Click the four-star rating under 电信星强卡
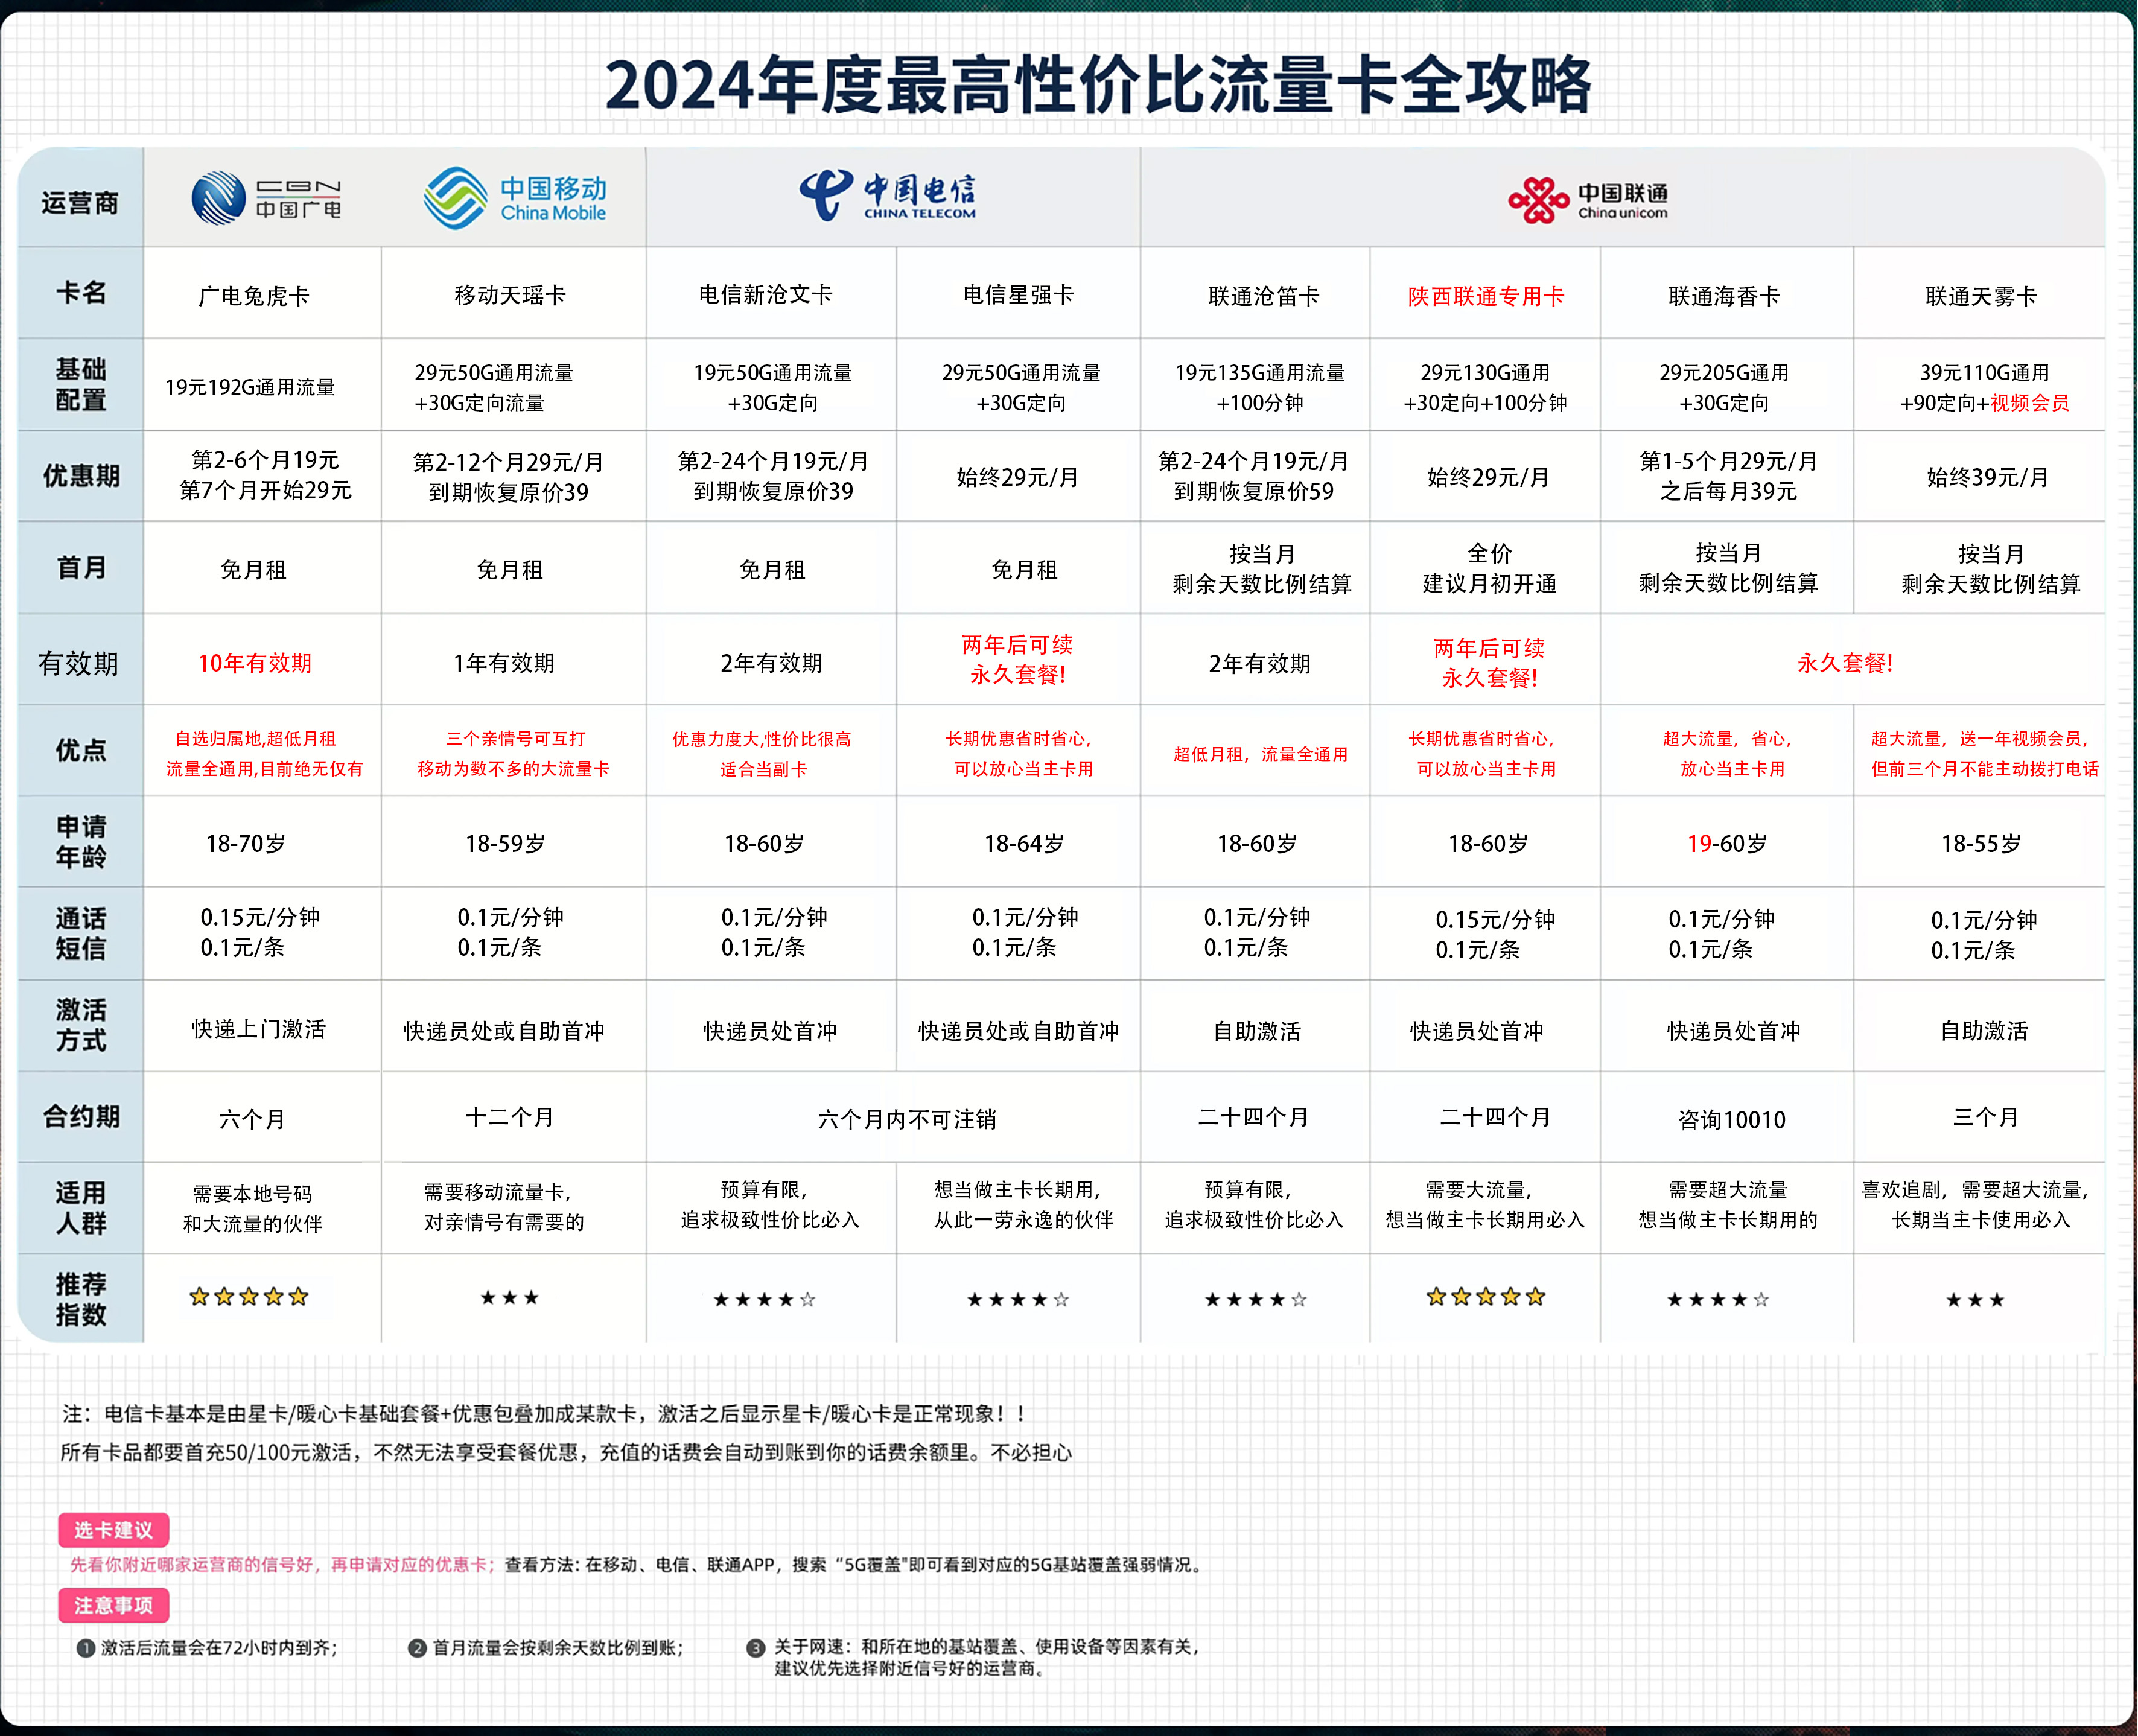 pos(1018,1300)
